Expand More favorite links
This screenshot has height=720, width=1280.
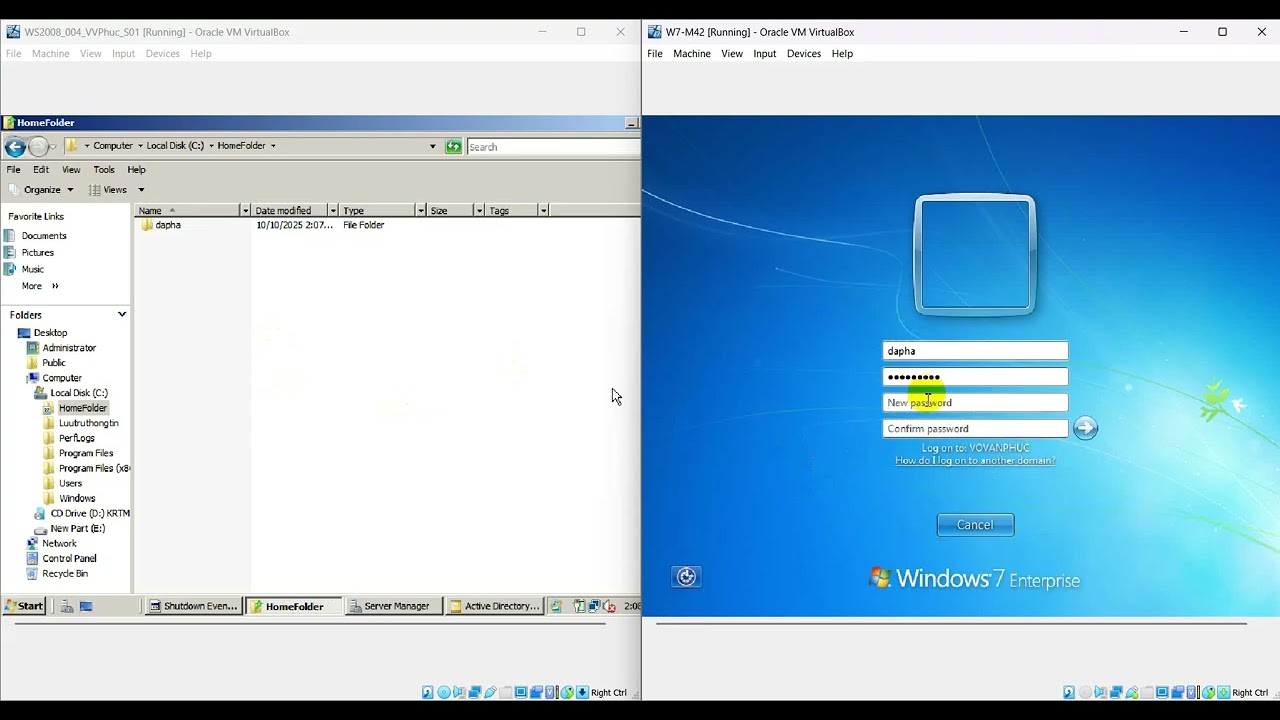(x=41, y=286)
